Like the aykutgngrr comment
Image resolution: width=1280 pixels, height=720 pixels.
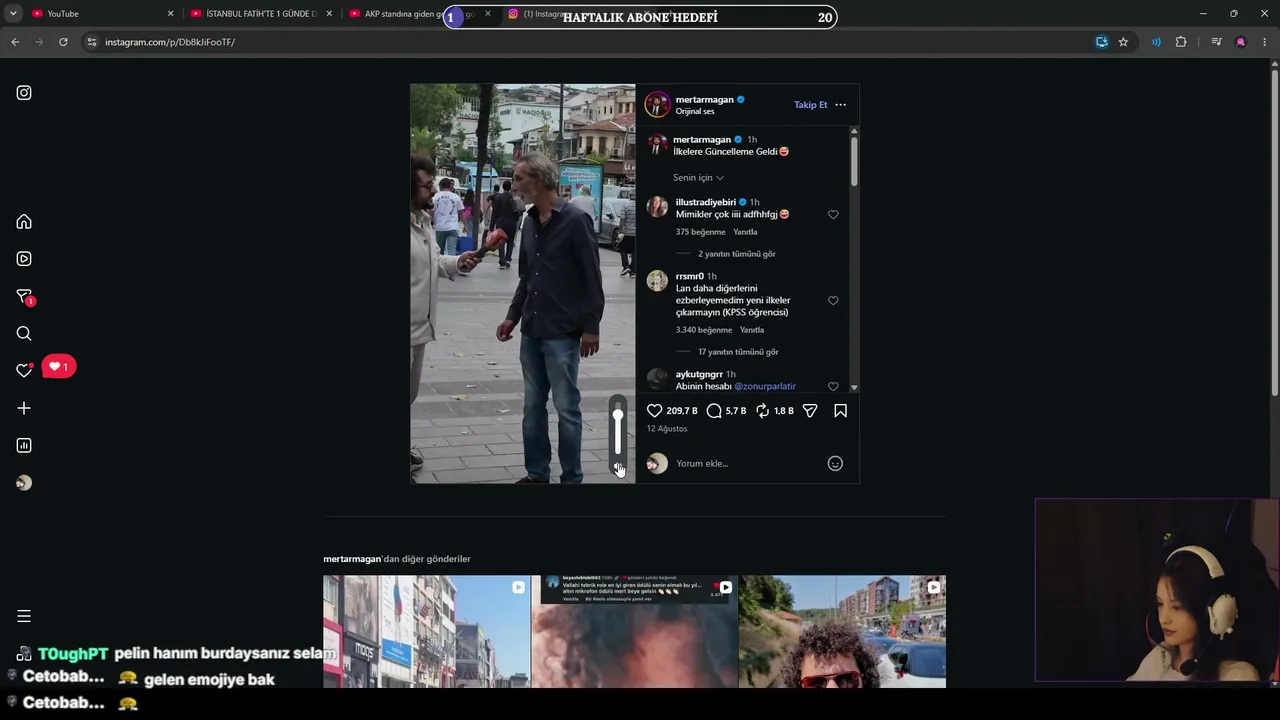pyautogui.click(x=833, y=387)
